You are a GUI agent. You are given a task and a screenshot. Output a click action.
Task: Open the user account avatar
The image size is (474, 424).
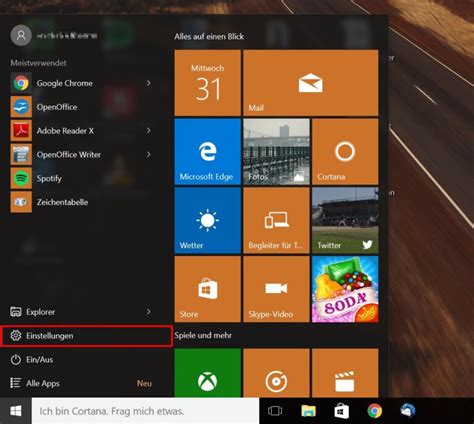pyautogui.click(x=21, y=35)
